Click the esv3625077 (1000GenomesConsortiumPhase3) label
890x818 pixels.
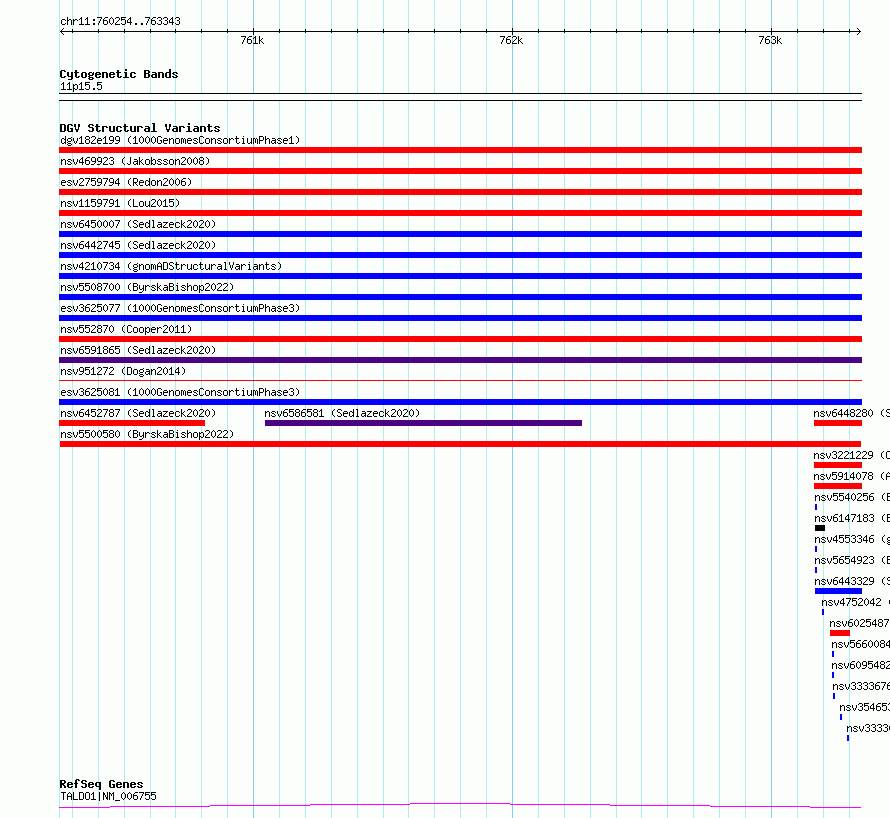click(x=180, y=308)
